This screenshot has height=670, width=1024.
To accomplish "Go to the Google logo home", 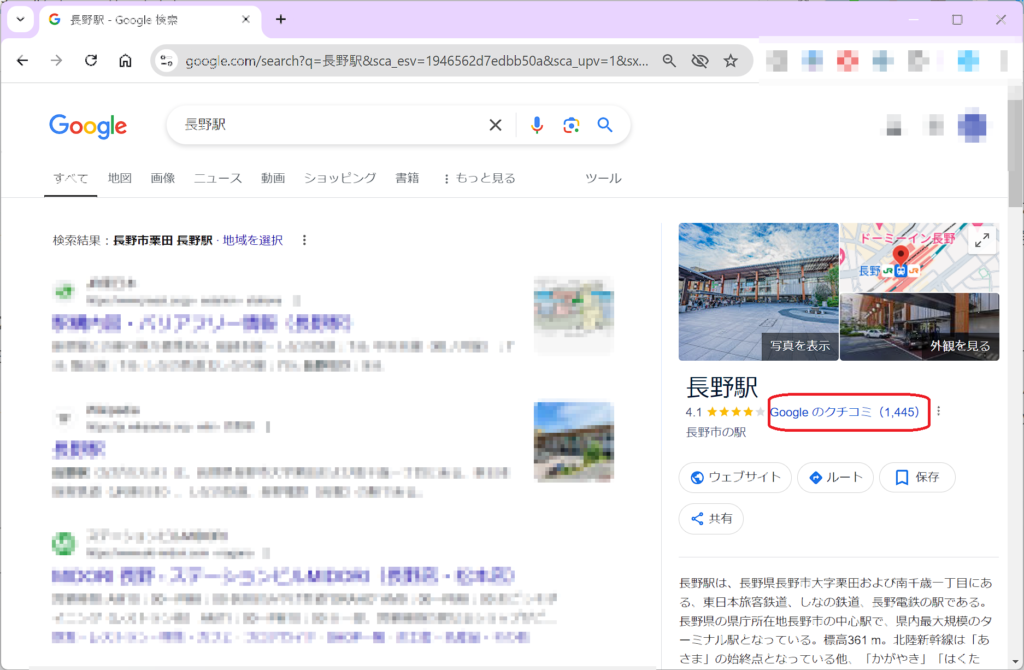I will coord(88,126).
